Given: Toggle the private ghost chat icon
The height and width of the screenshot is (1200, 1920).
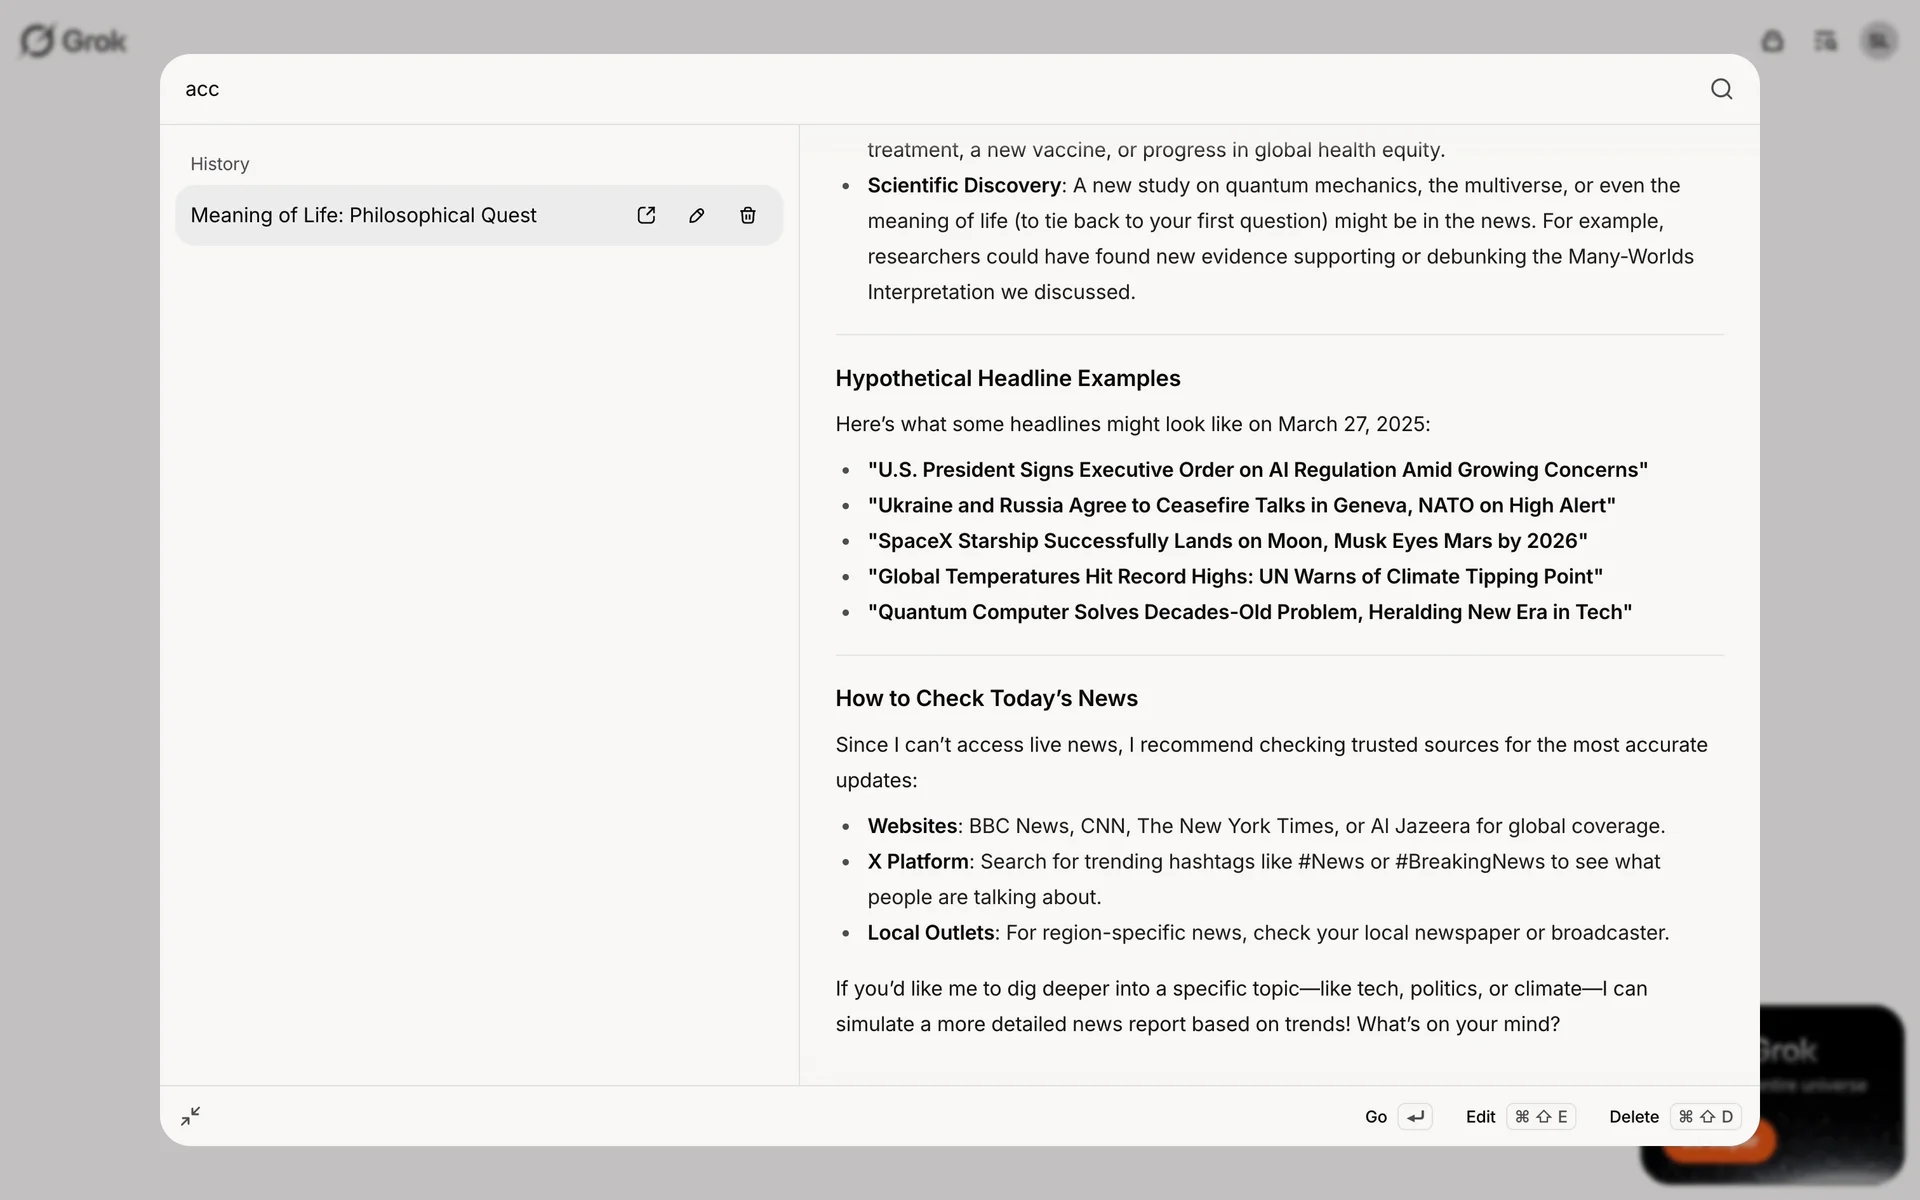Looking at the screenshot, I should 1773,41.
